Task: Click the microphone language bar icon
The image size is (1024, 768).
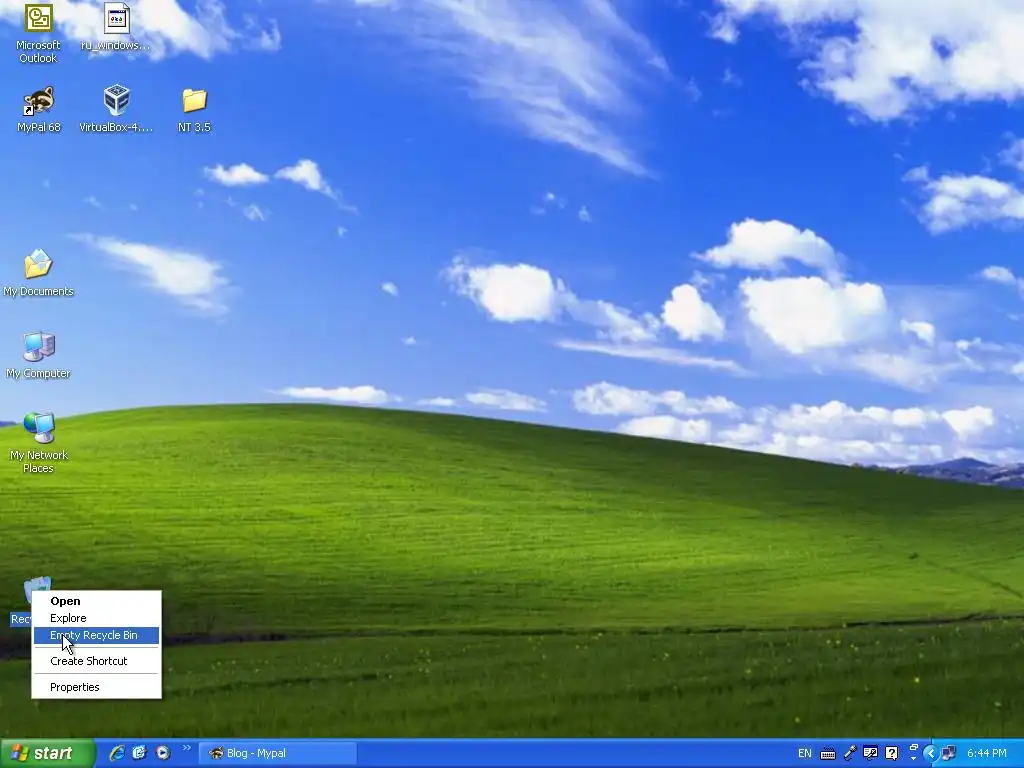Action: point(850,753)
